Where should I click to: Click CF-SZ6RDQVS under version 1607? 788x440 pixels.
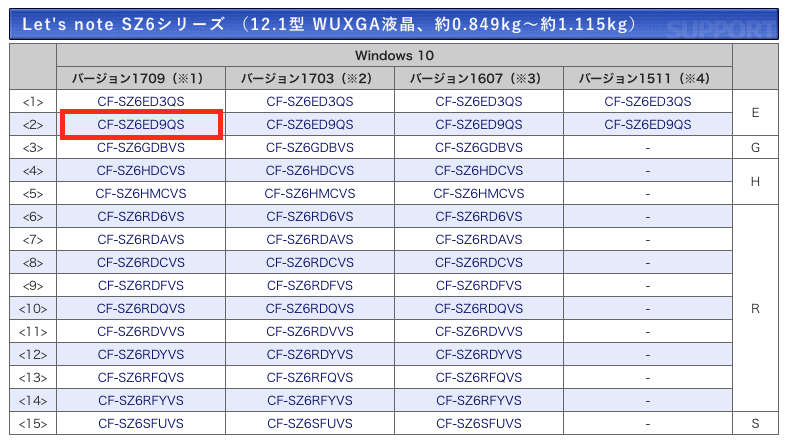tap(478, 308)
